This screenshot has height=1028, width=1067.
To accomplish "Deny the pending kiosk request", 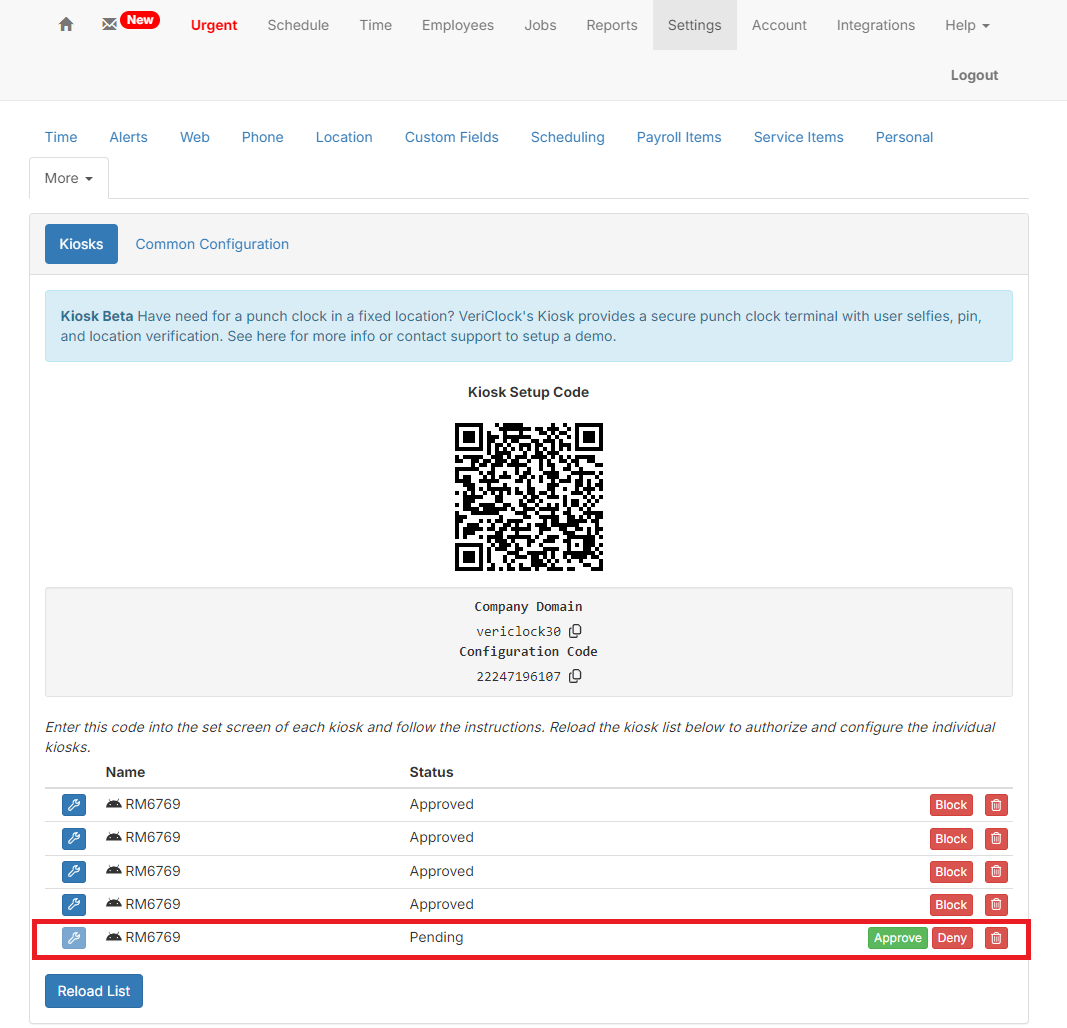I will click(951, 938).
